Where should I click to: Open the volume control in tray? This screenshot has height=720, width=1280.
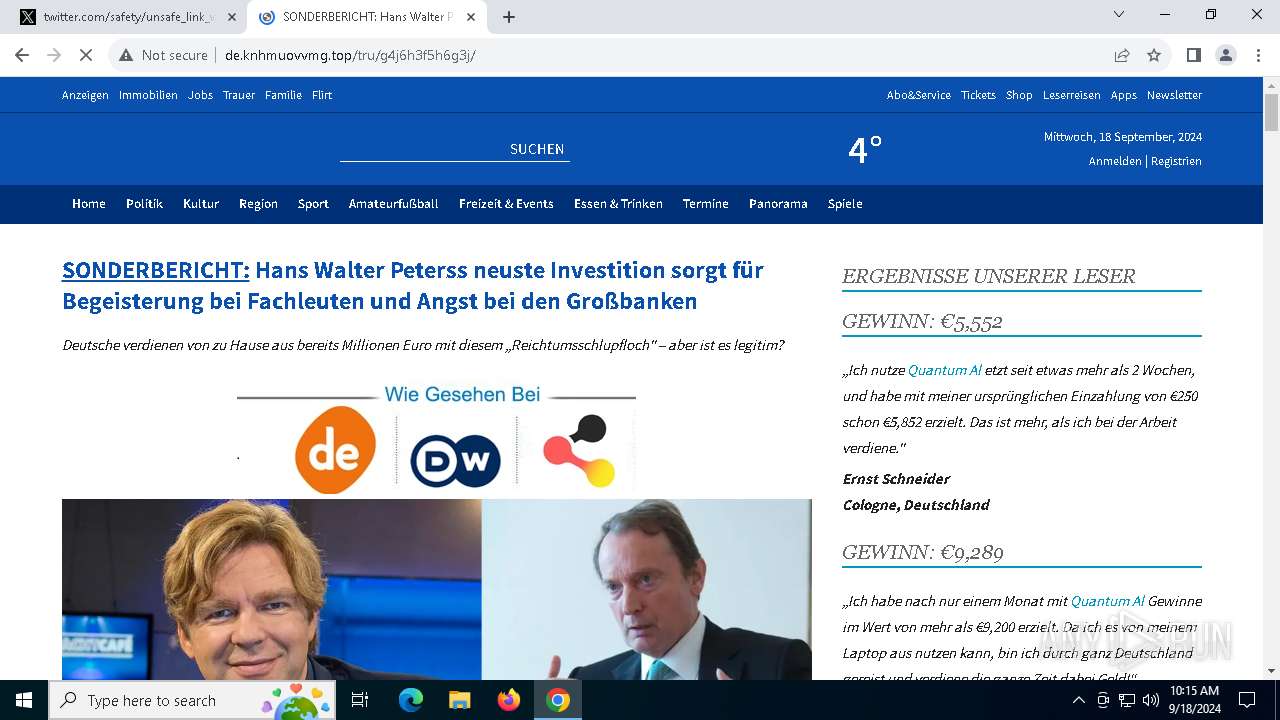1151,700
